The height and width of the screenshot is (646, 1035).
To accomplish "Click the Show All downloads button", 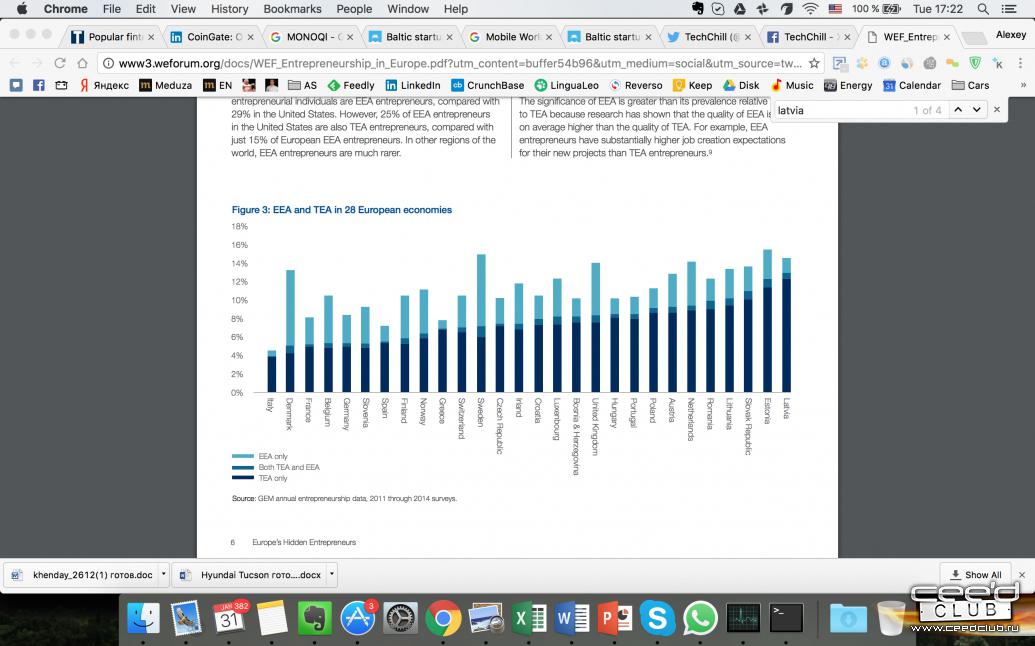I will tap(976, 575).
